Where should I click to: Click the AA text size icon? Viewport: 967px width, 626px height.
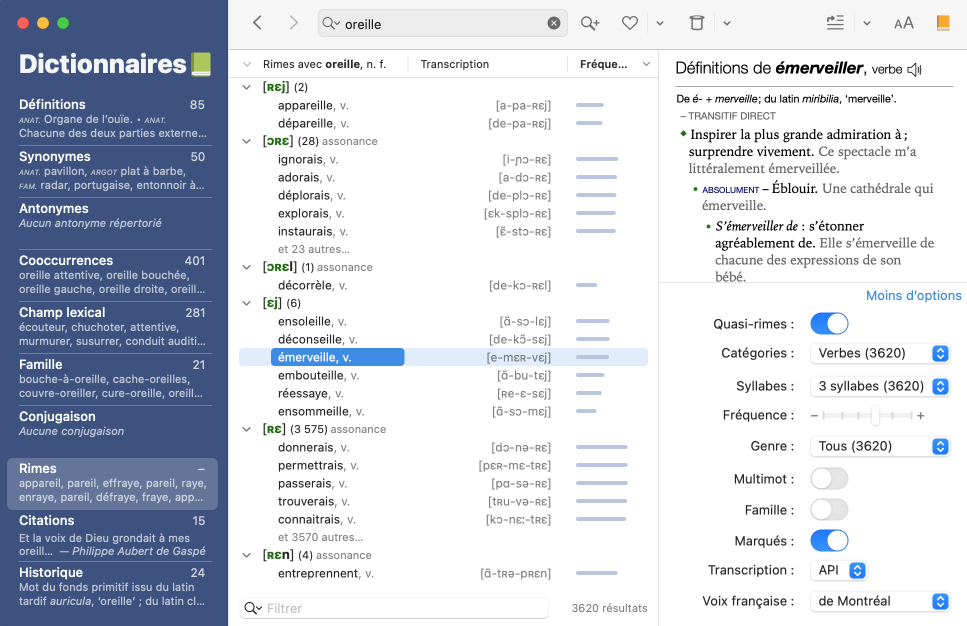[x=904, y=23]
